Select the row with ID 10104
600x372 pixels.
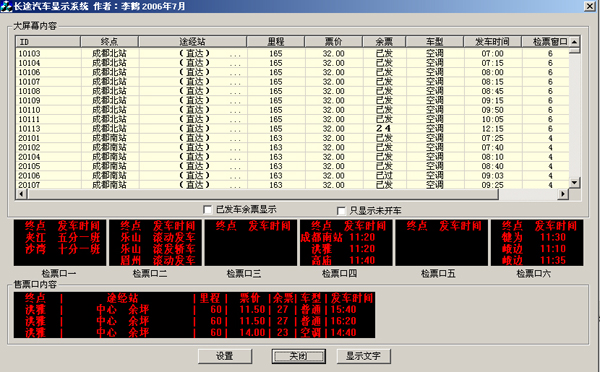tap(293, 63)
